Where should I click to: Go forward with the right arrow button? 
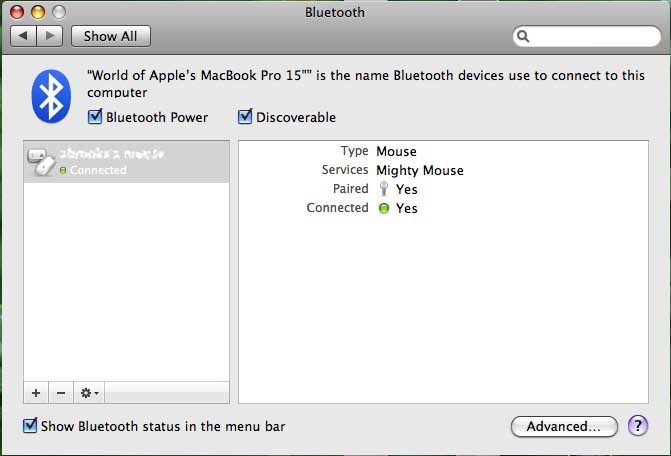pyautogui.click(x=50, y=36)
